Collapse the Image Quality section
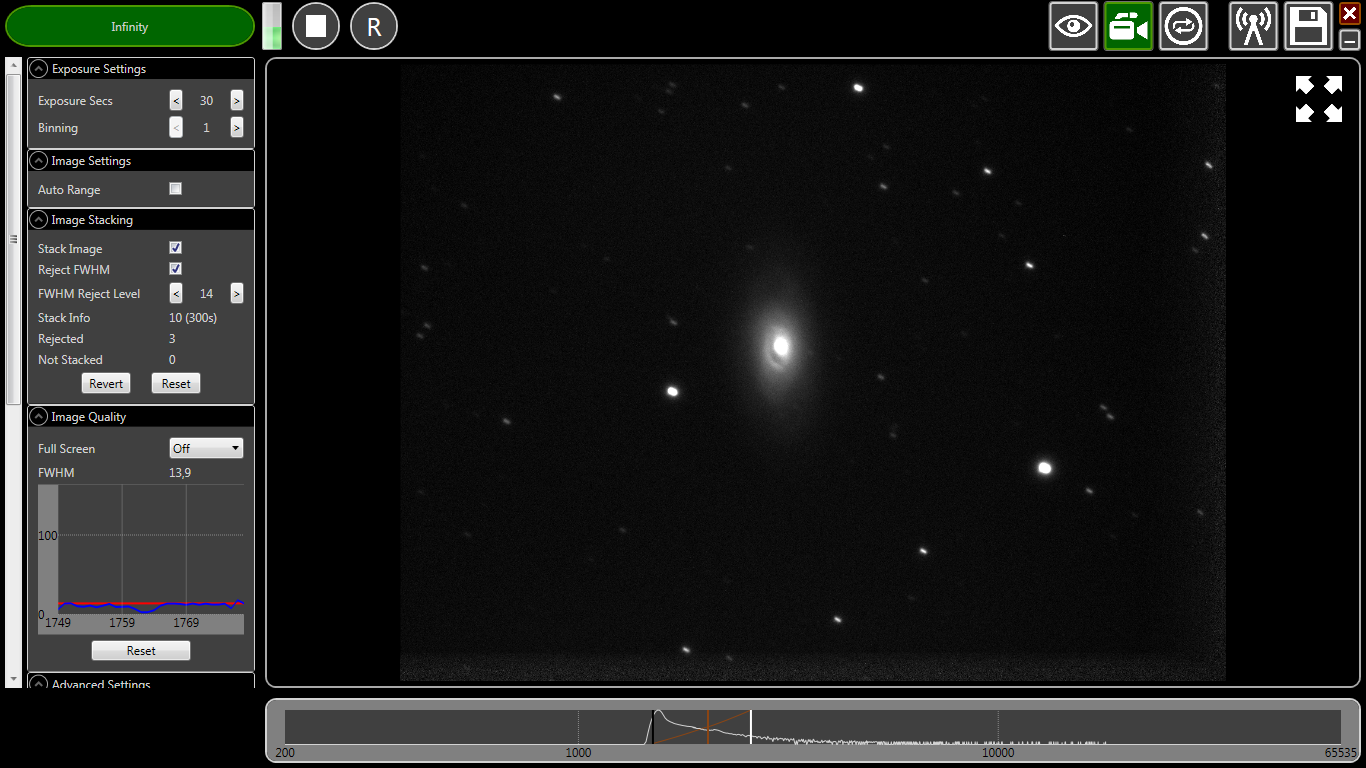This screenshot has height=768, width=1366. click(x=39, y=417)
